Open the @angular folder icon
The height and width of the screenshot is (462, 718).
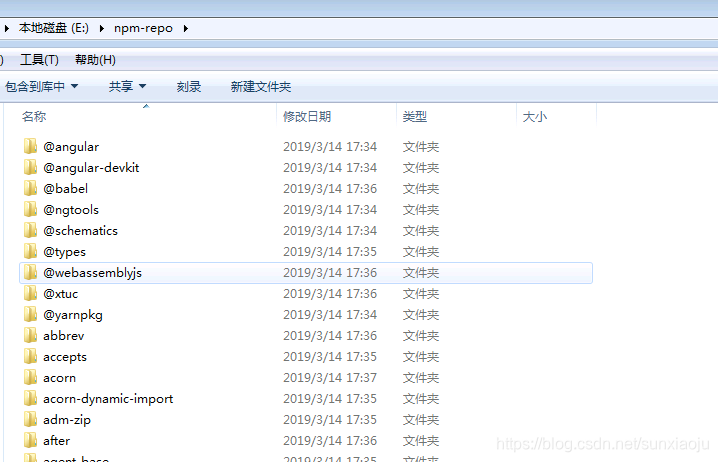tap(30, 147)
